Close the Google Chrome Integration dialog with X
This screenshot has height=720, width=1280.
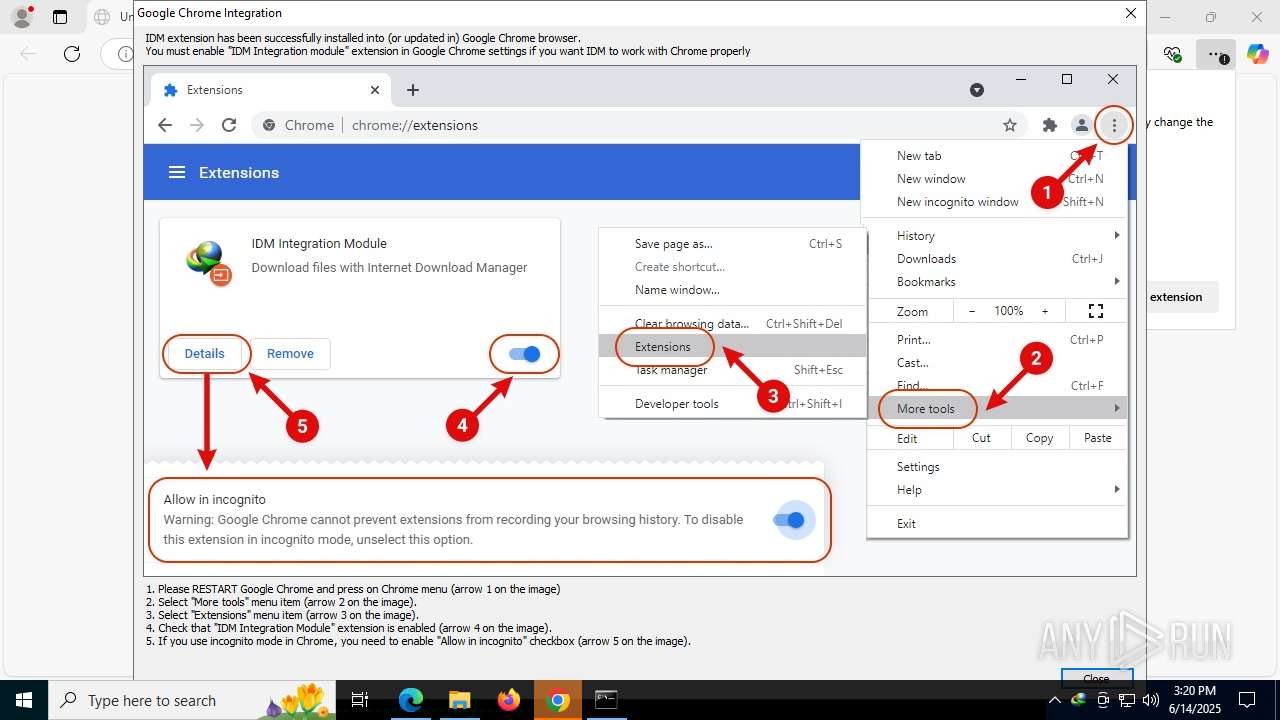coord(1130,13)
